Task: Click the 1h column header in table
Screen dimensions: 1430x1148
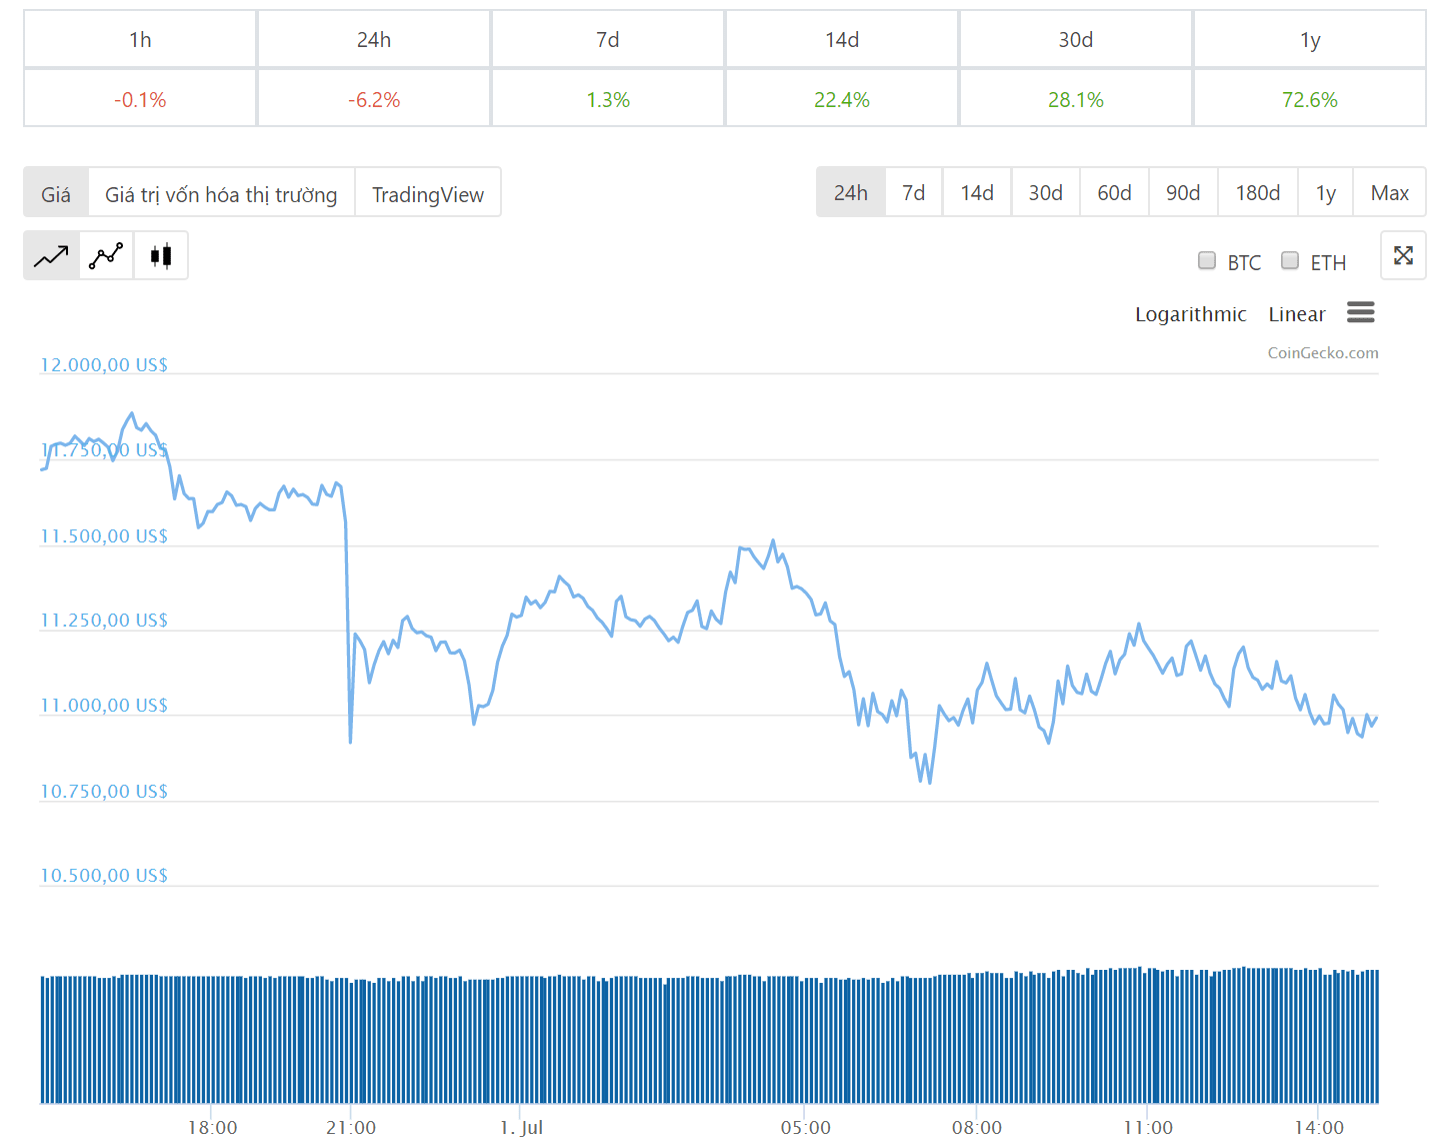Action: point(140,39)
